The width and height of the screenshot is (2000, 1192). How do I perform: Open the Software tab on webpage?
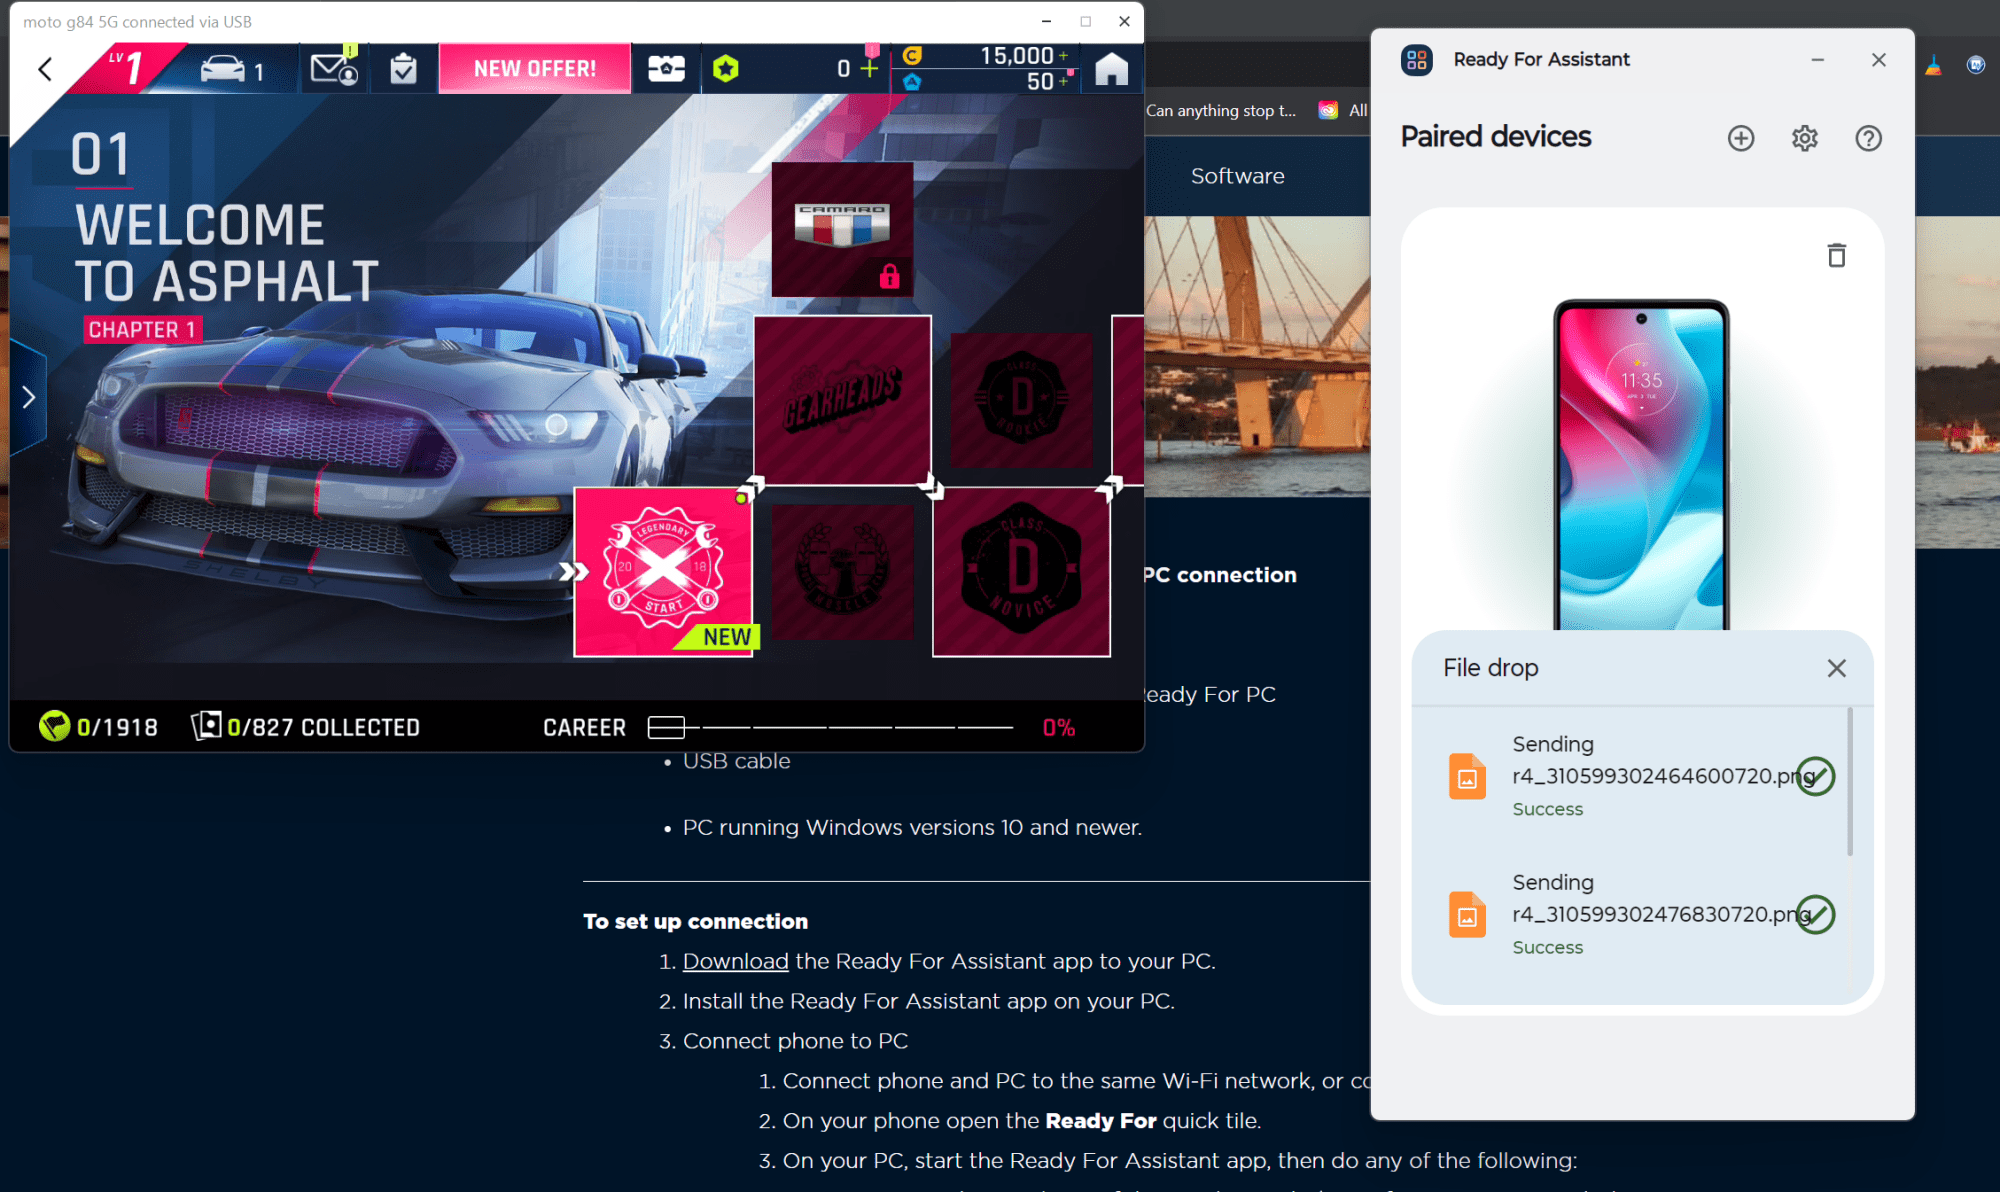point(1237,176)
